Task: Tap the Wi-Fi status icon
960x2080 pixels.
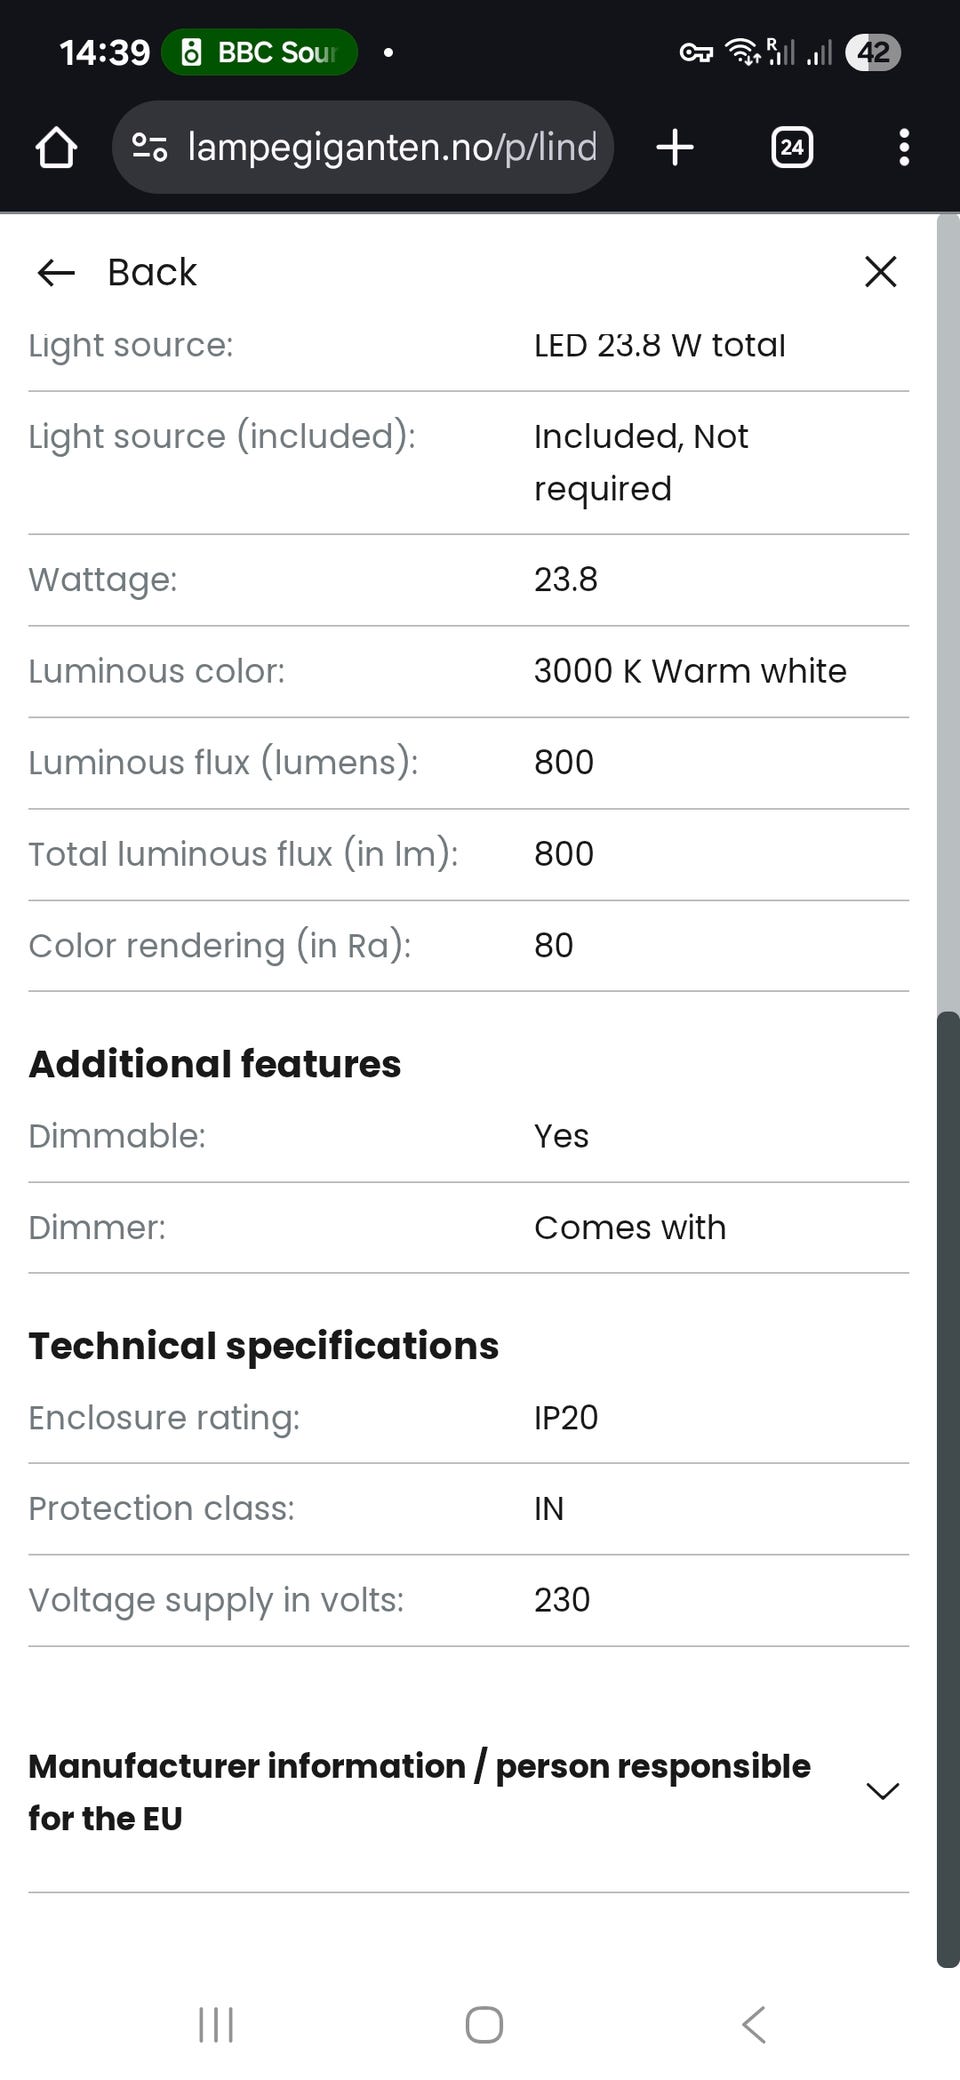Action: (742, 52)
